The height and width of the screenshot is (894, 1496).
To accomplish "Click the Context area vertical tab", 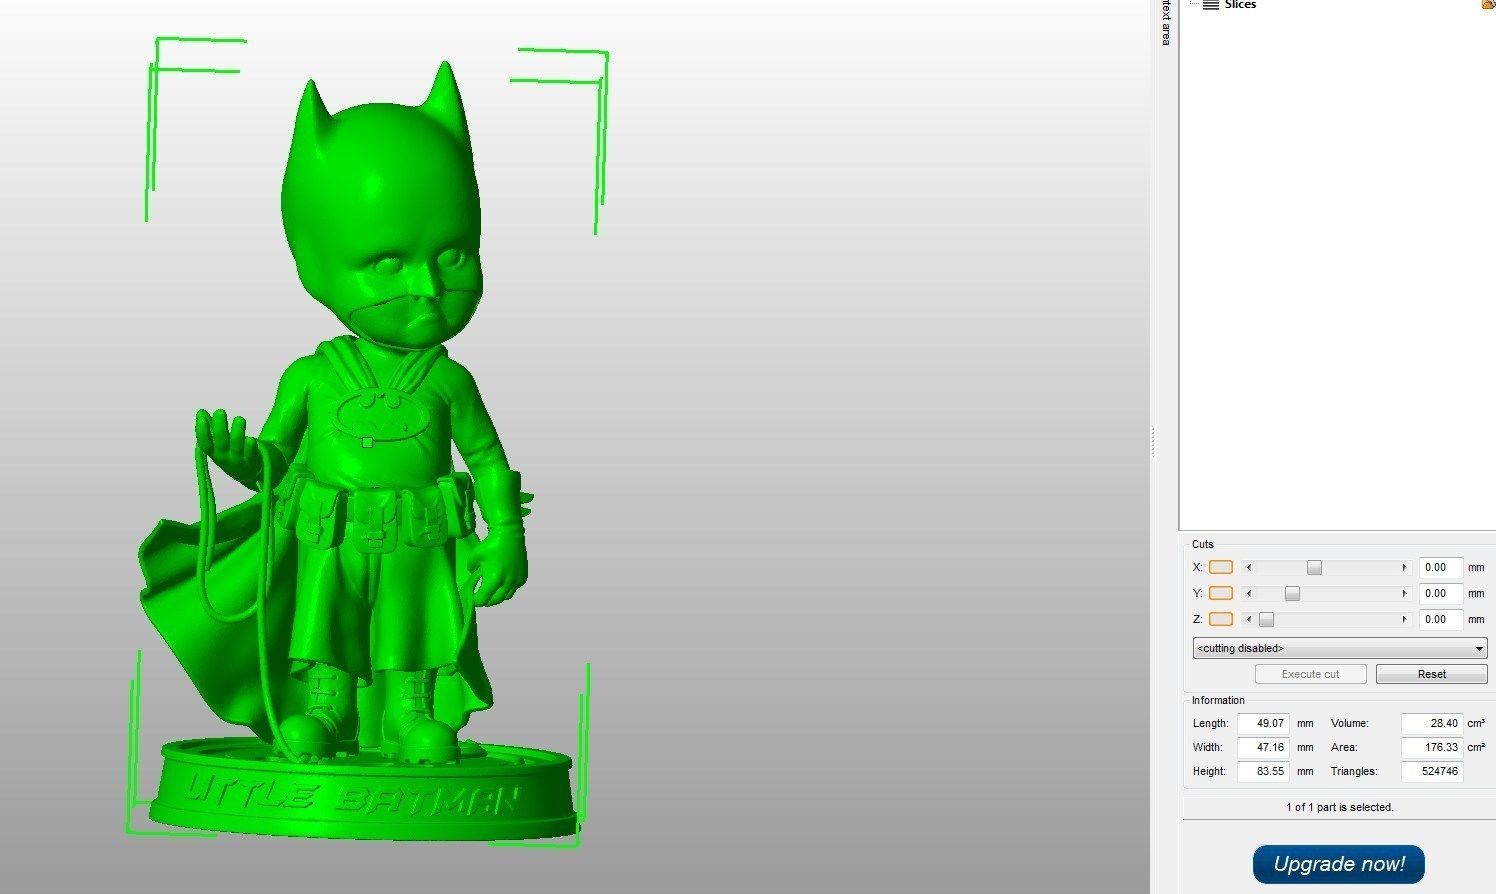I will pyautogui.click(x=1165, y=22).
